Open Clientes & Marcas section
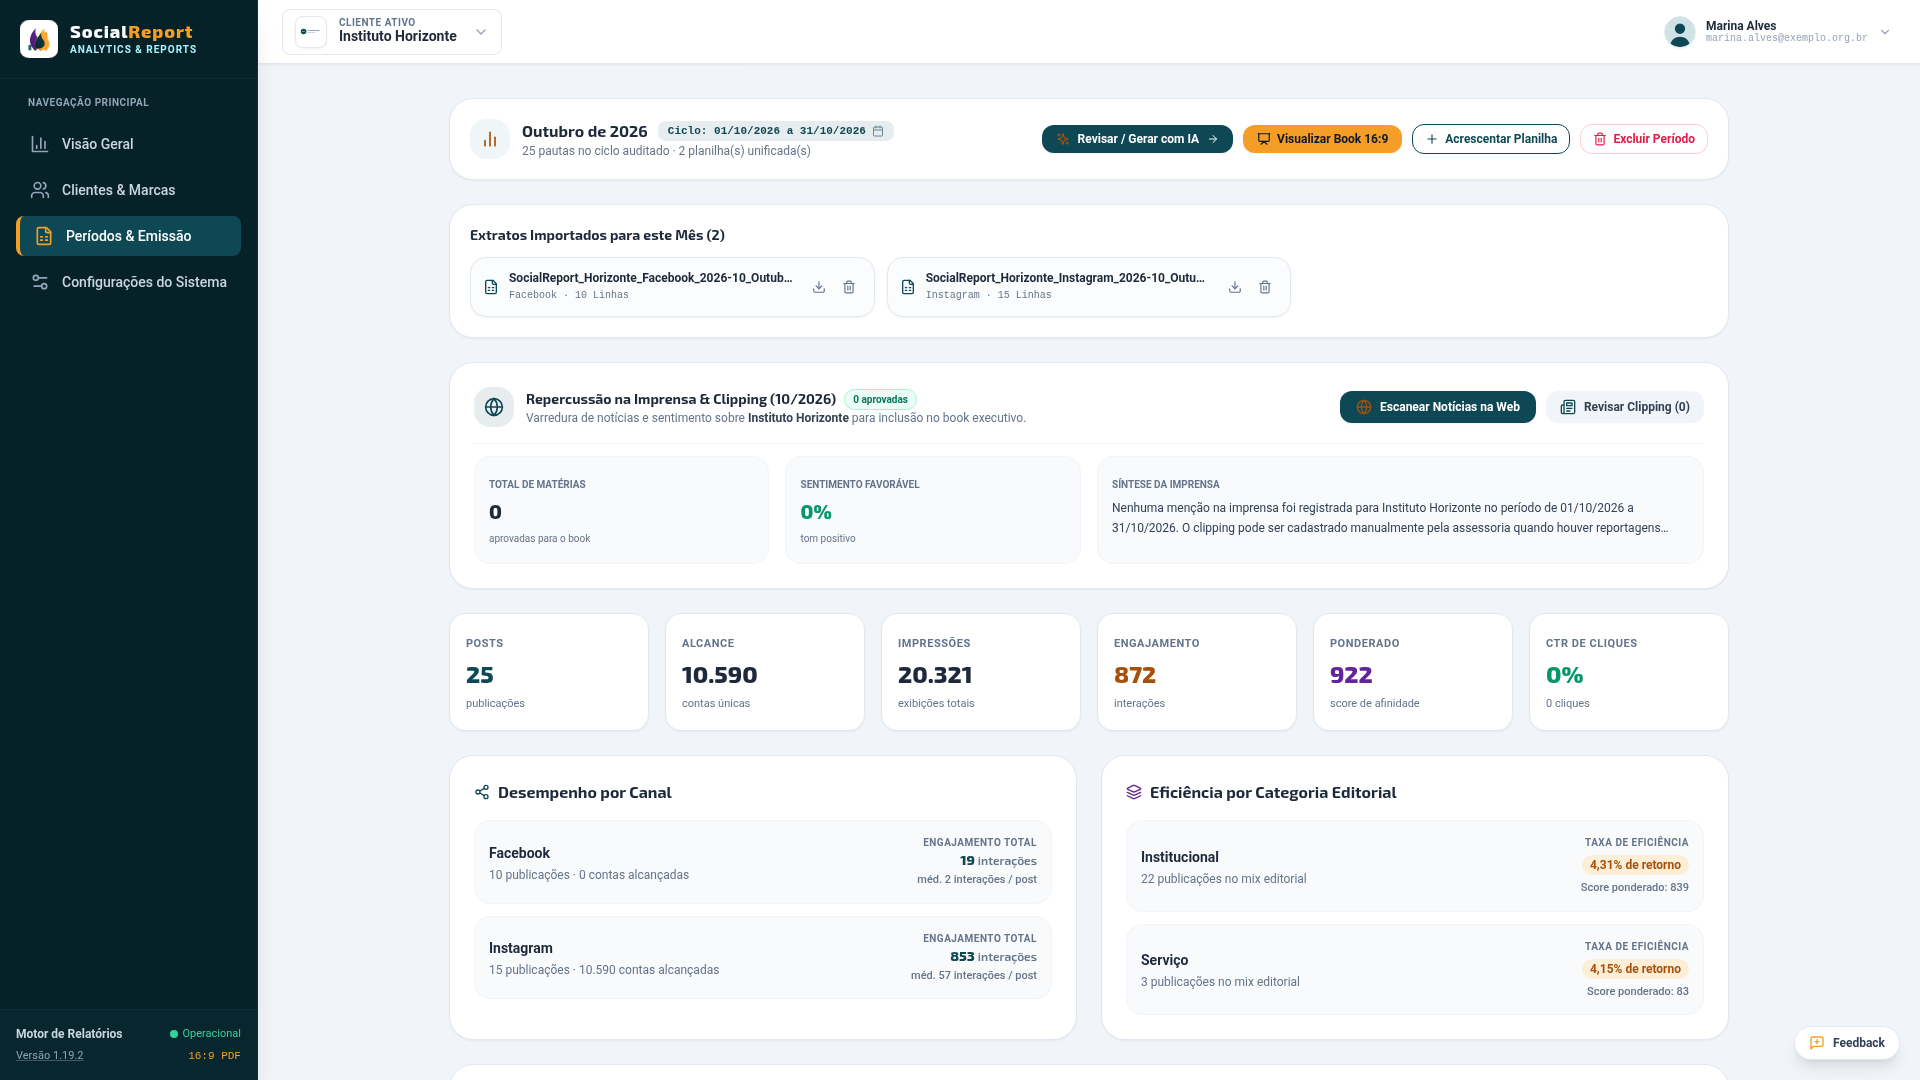This screenshot has width=1920, height=1080. (129, 190)
